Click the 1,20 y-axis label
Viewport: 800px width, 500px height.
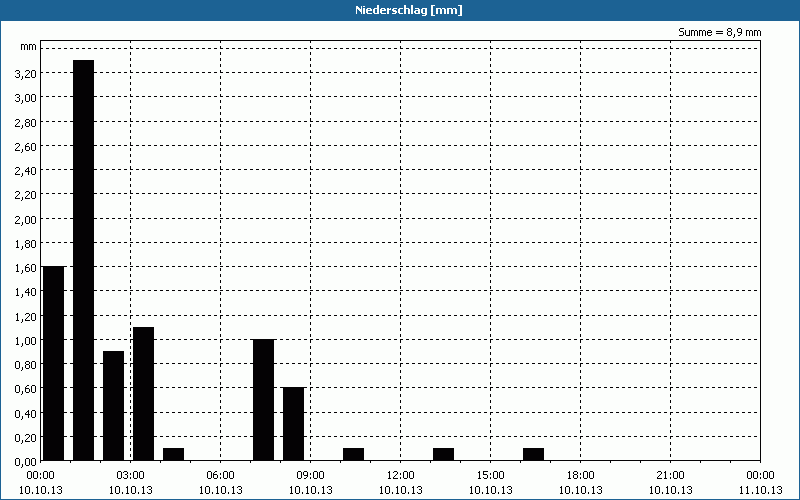[26, 316]
